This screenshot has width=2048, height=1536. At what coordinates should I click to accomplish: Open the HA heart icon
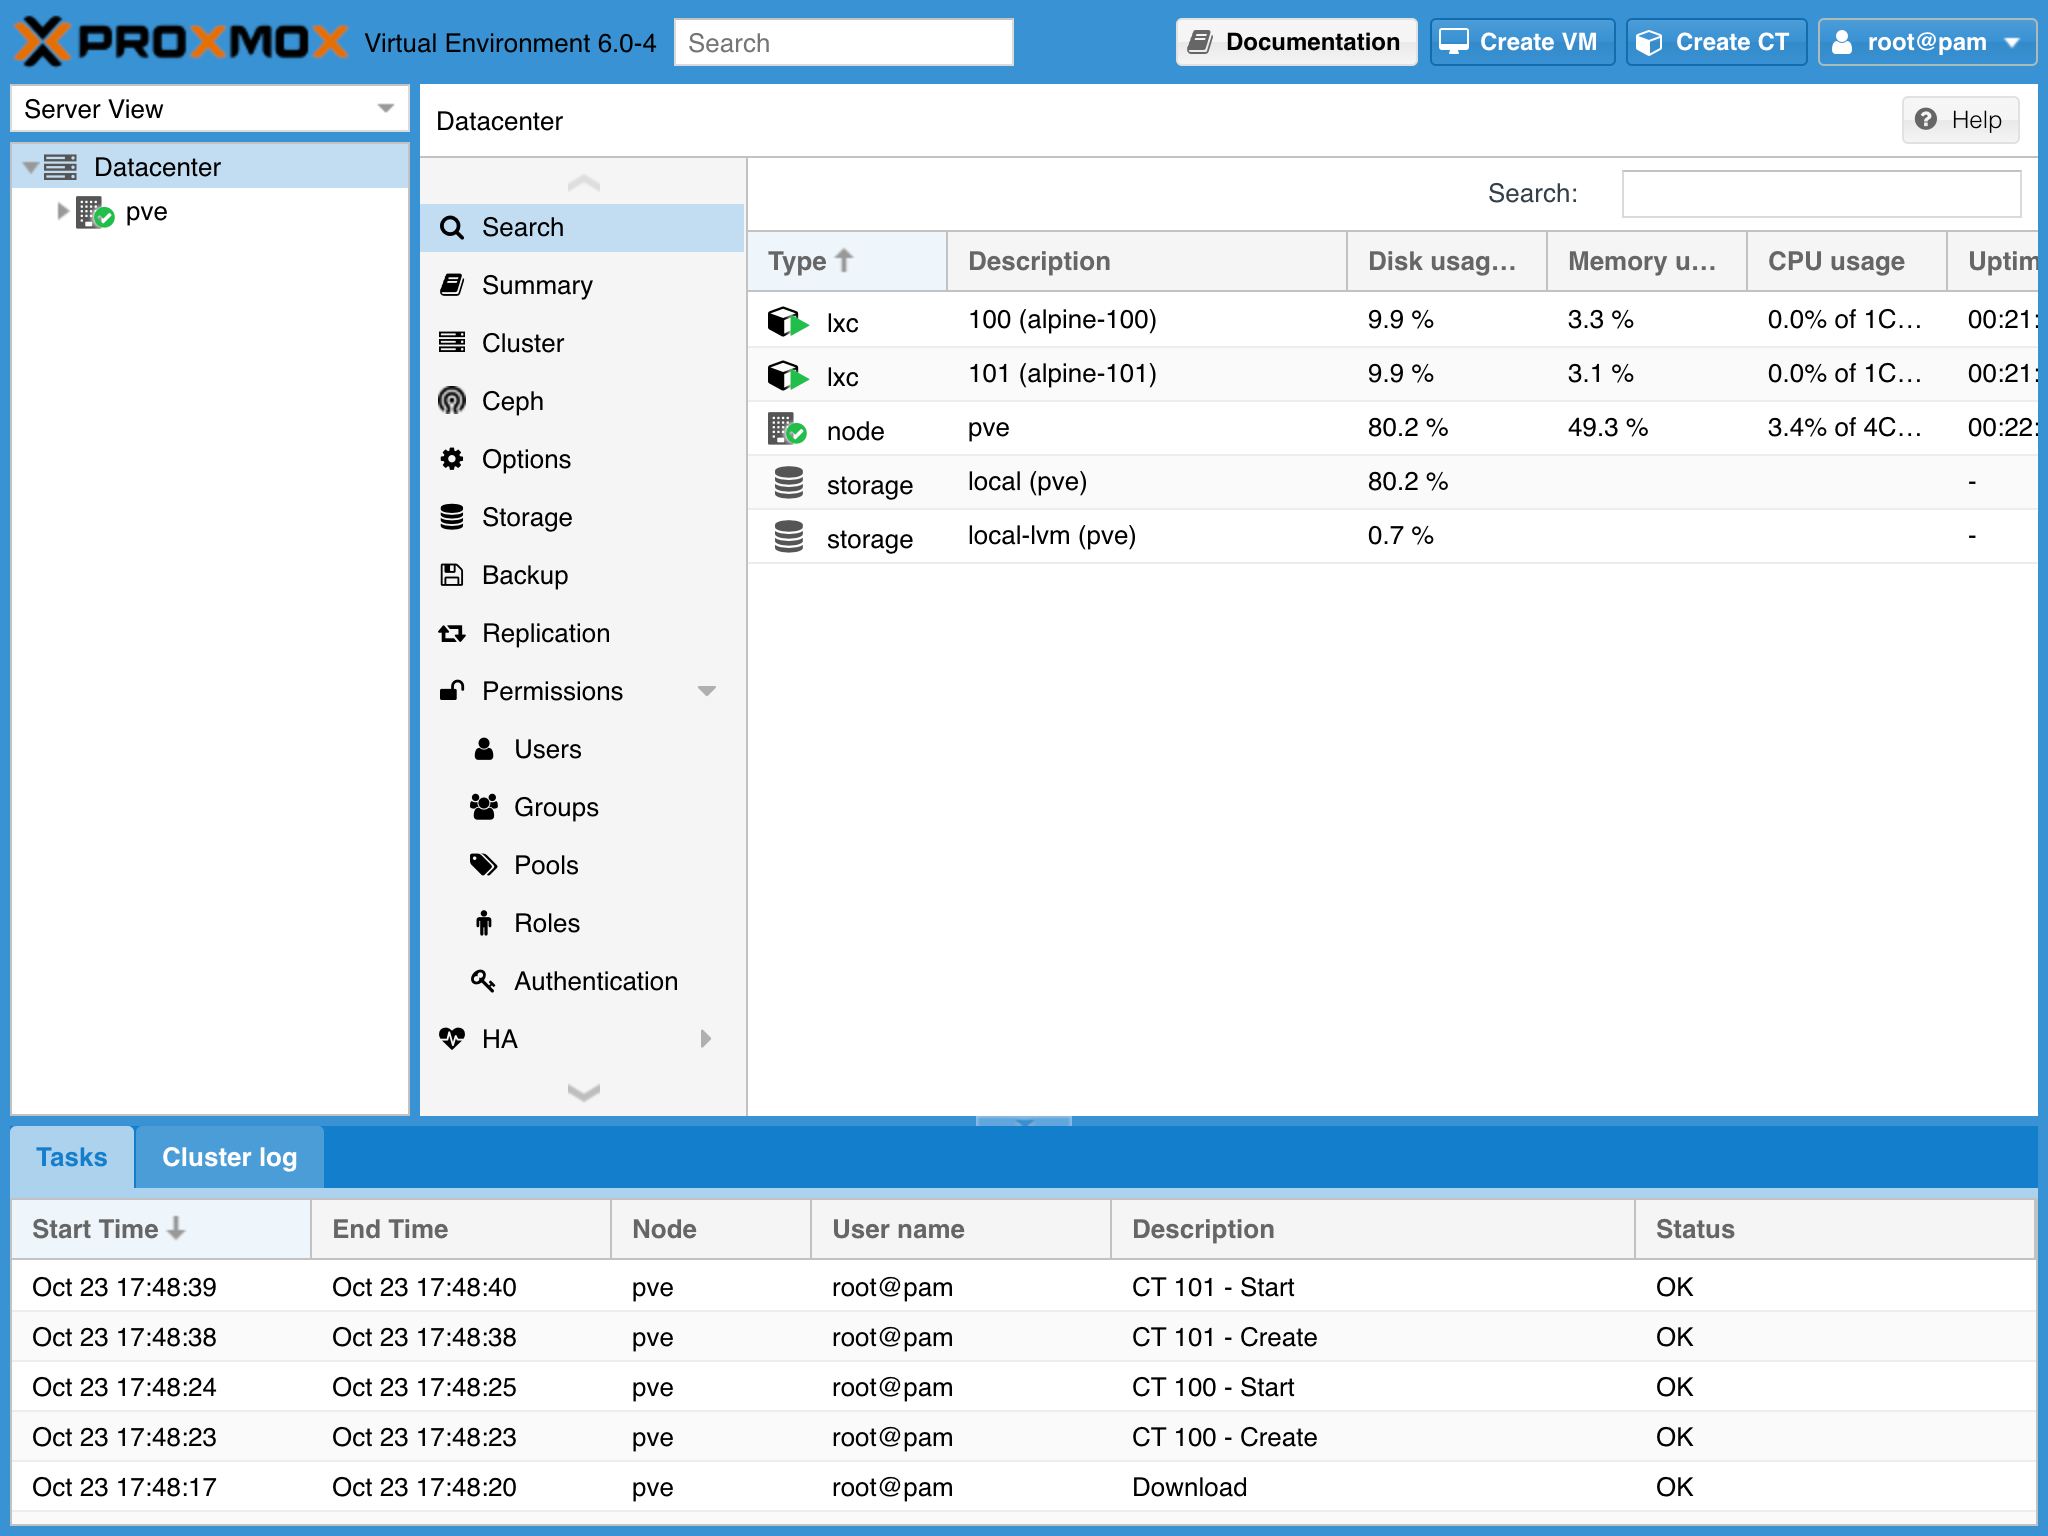[452, 1038]
